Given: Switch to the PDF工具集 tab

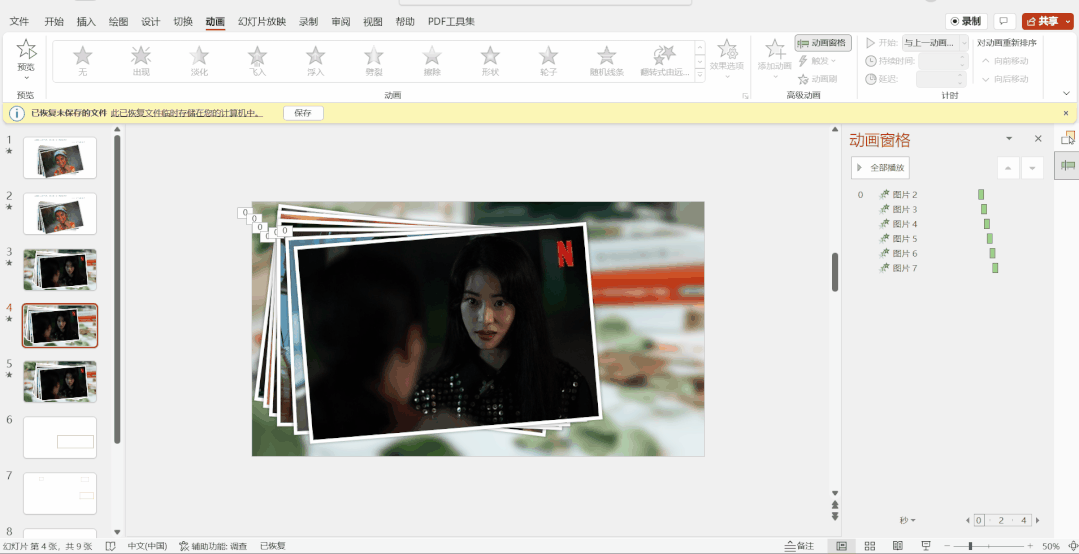Looking at the screenshot, I should (x=451, y=21).
